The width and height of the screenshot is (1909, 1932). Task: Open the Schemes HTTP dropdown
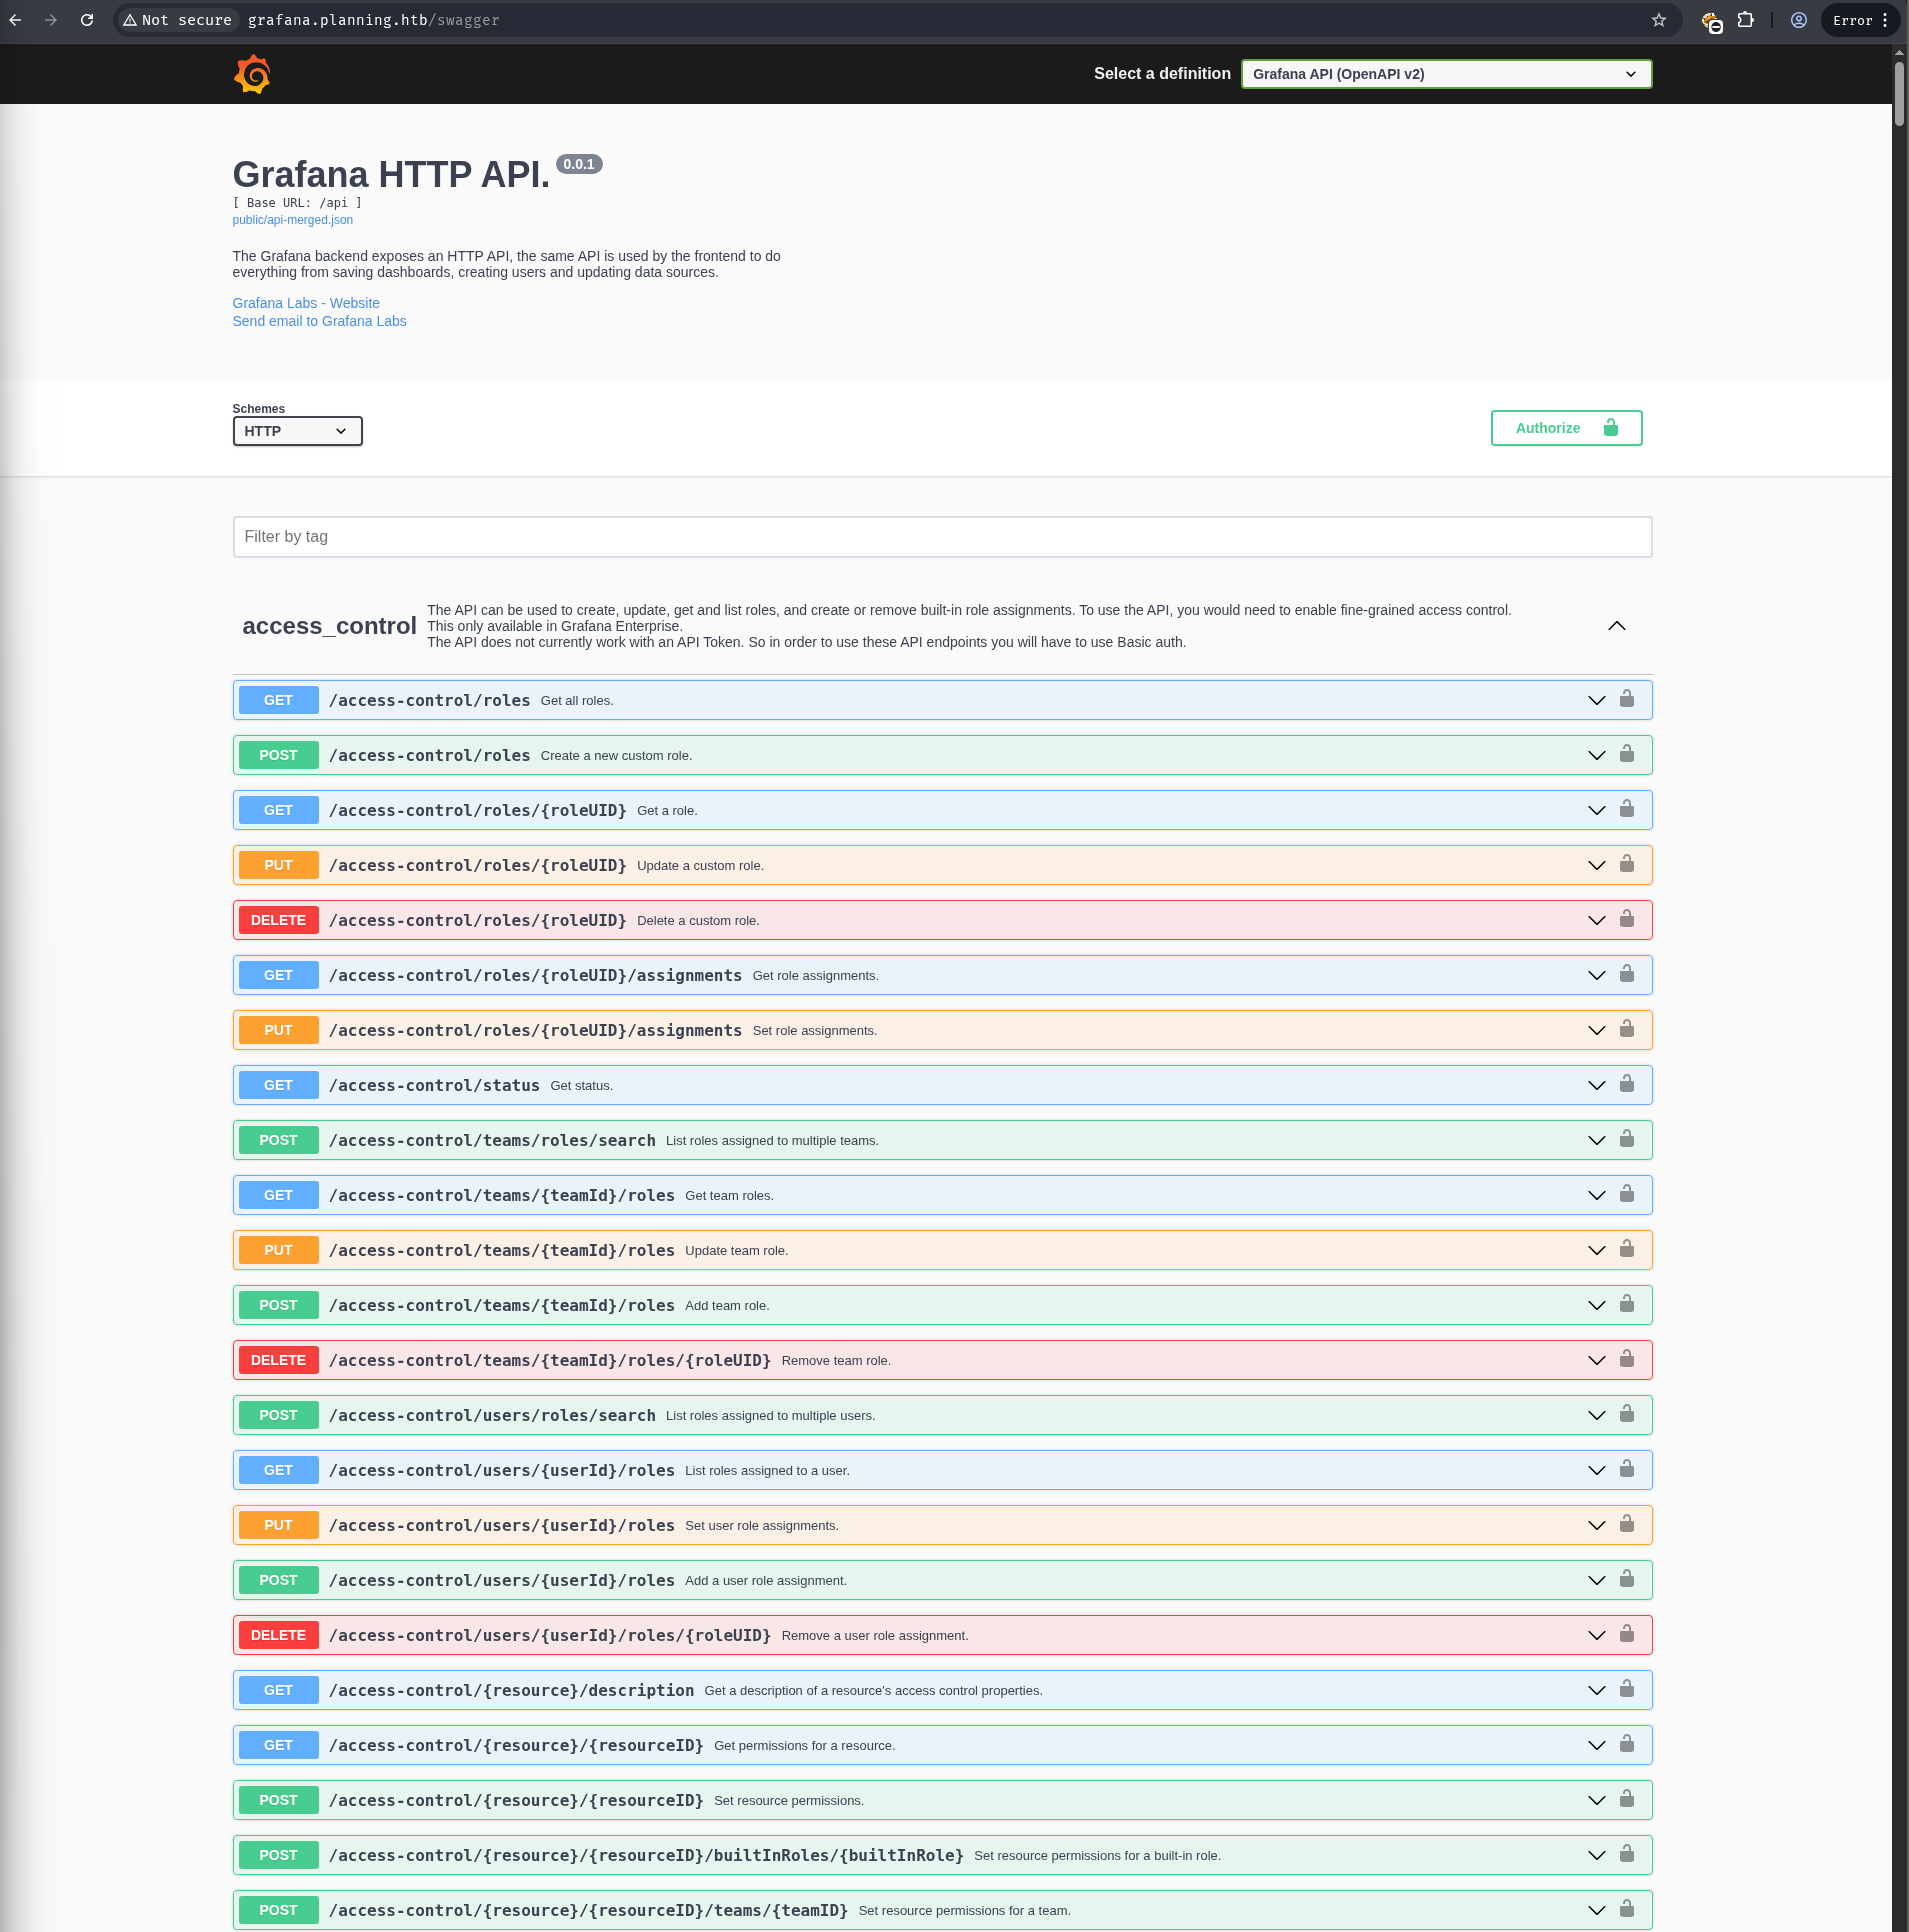(x=297, y=431)
